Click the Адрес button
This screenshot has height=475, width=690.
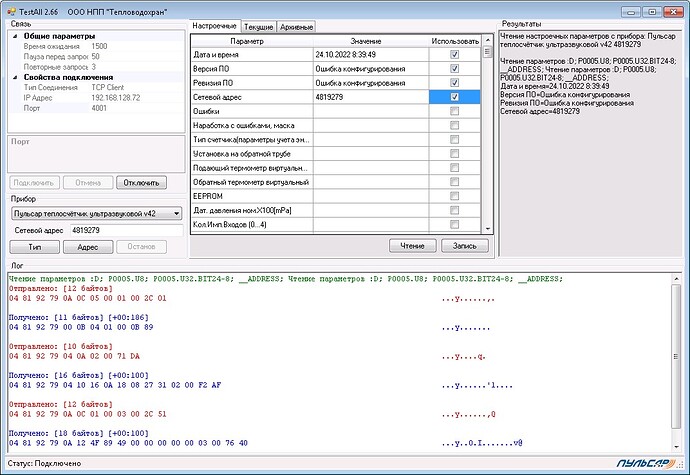point(88,247)
